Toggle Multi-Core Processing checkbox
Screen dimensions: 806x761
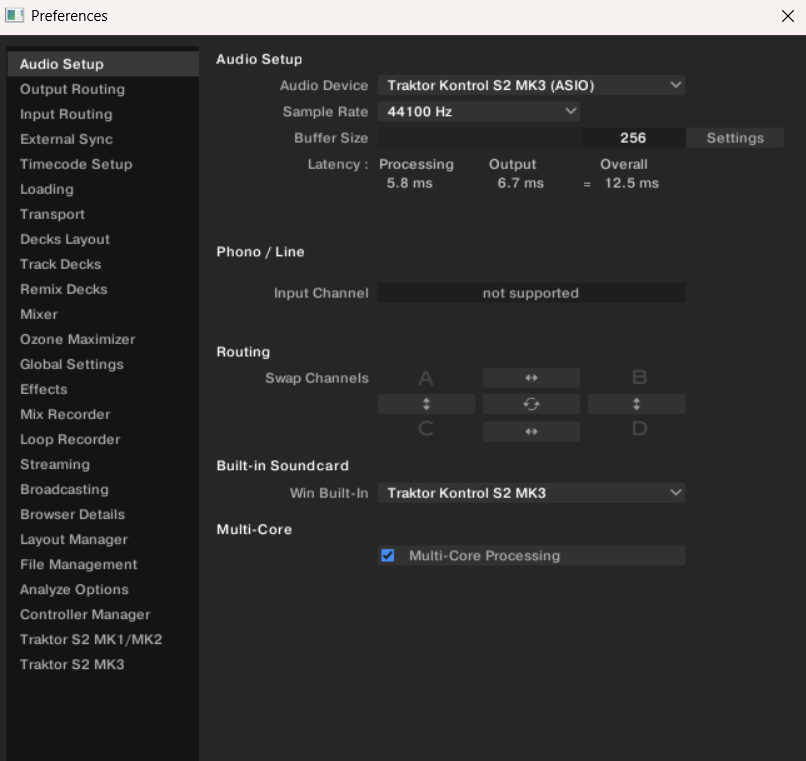coord(388,555)
